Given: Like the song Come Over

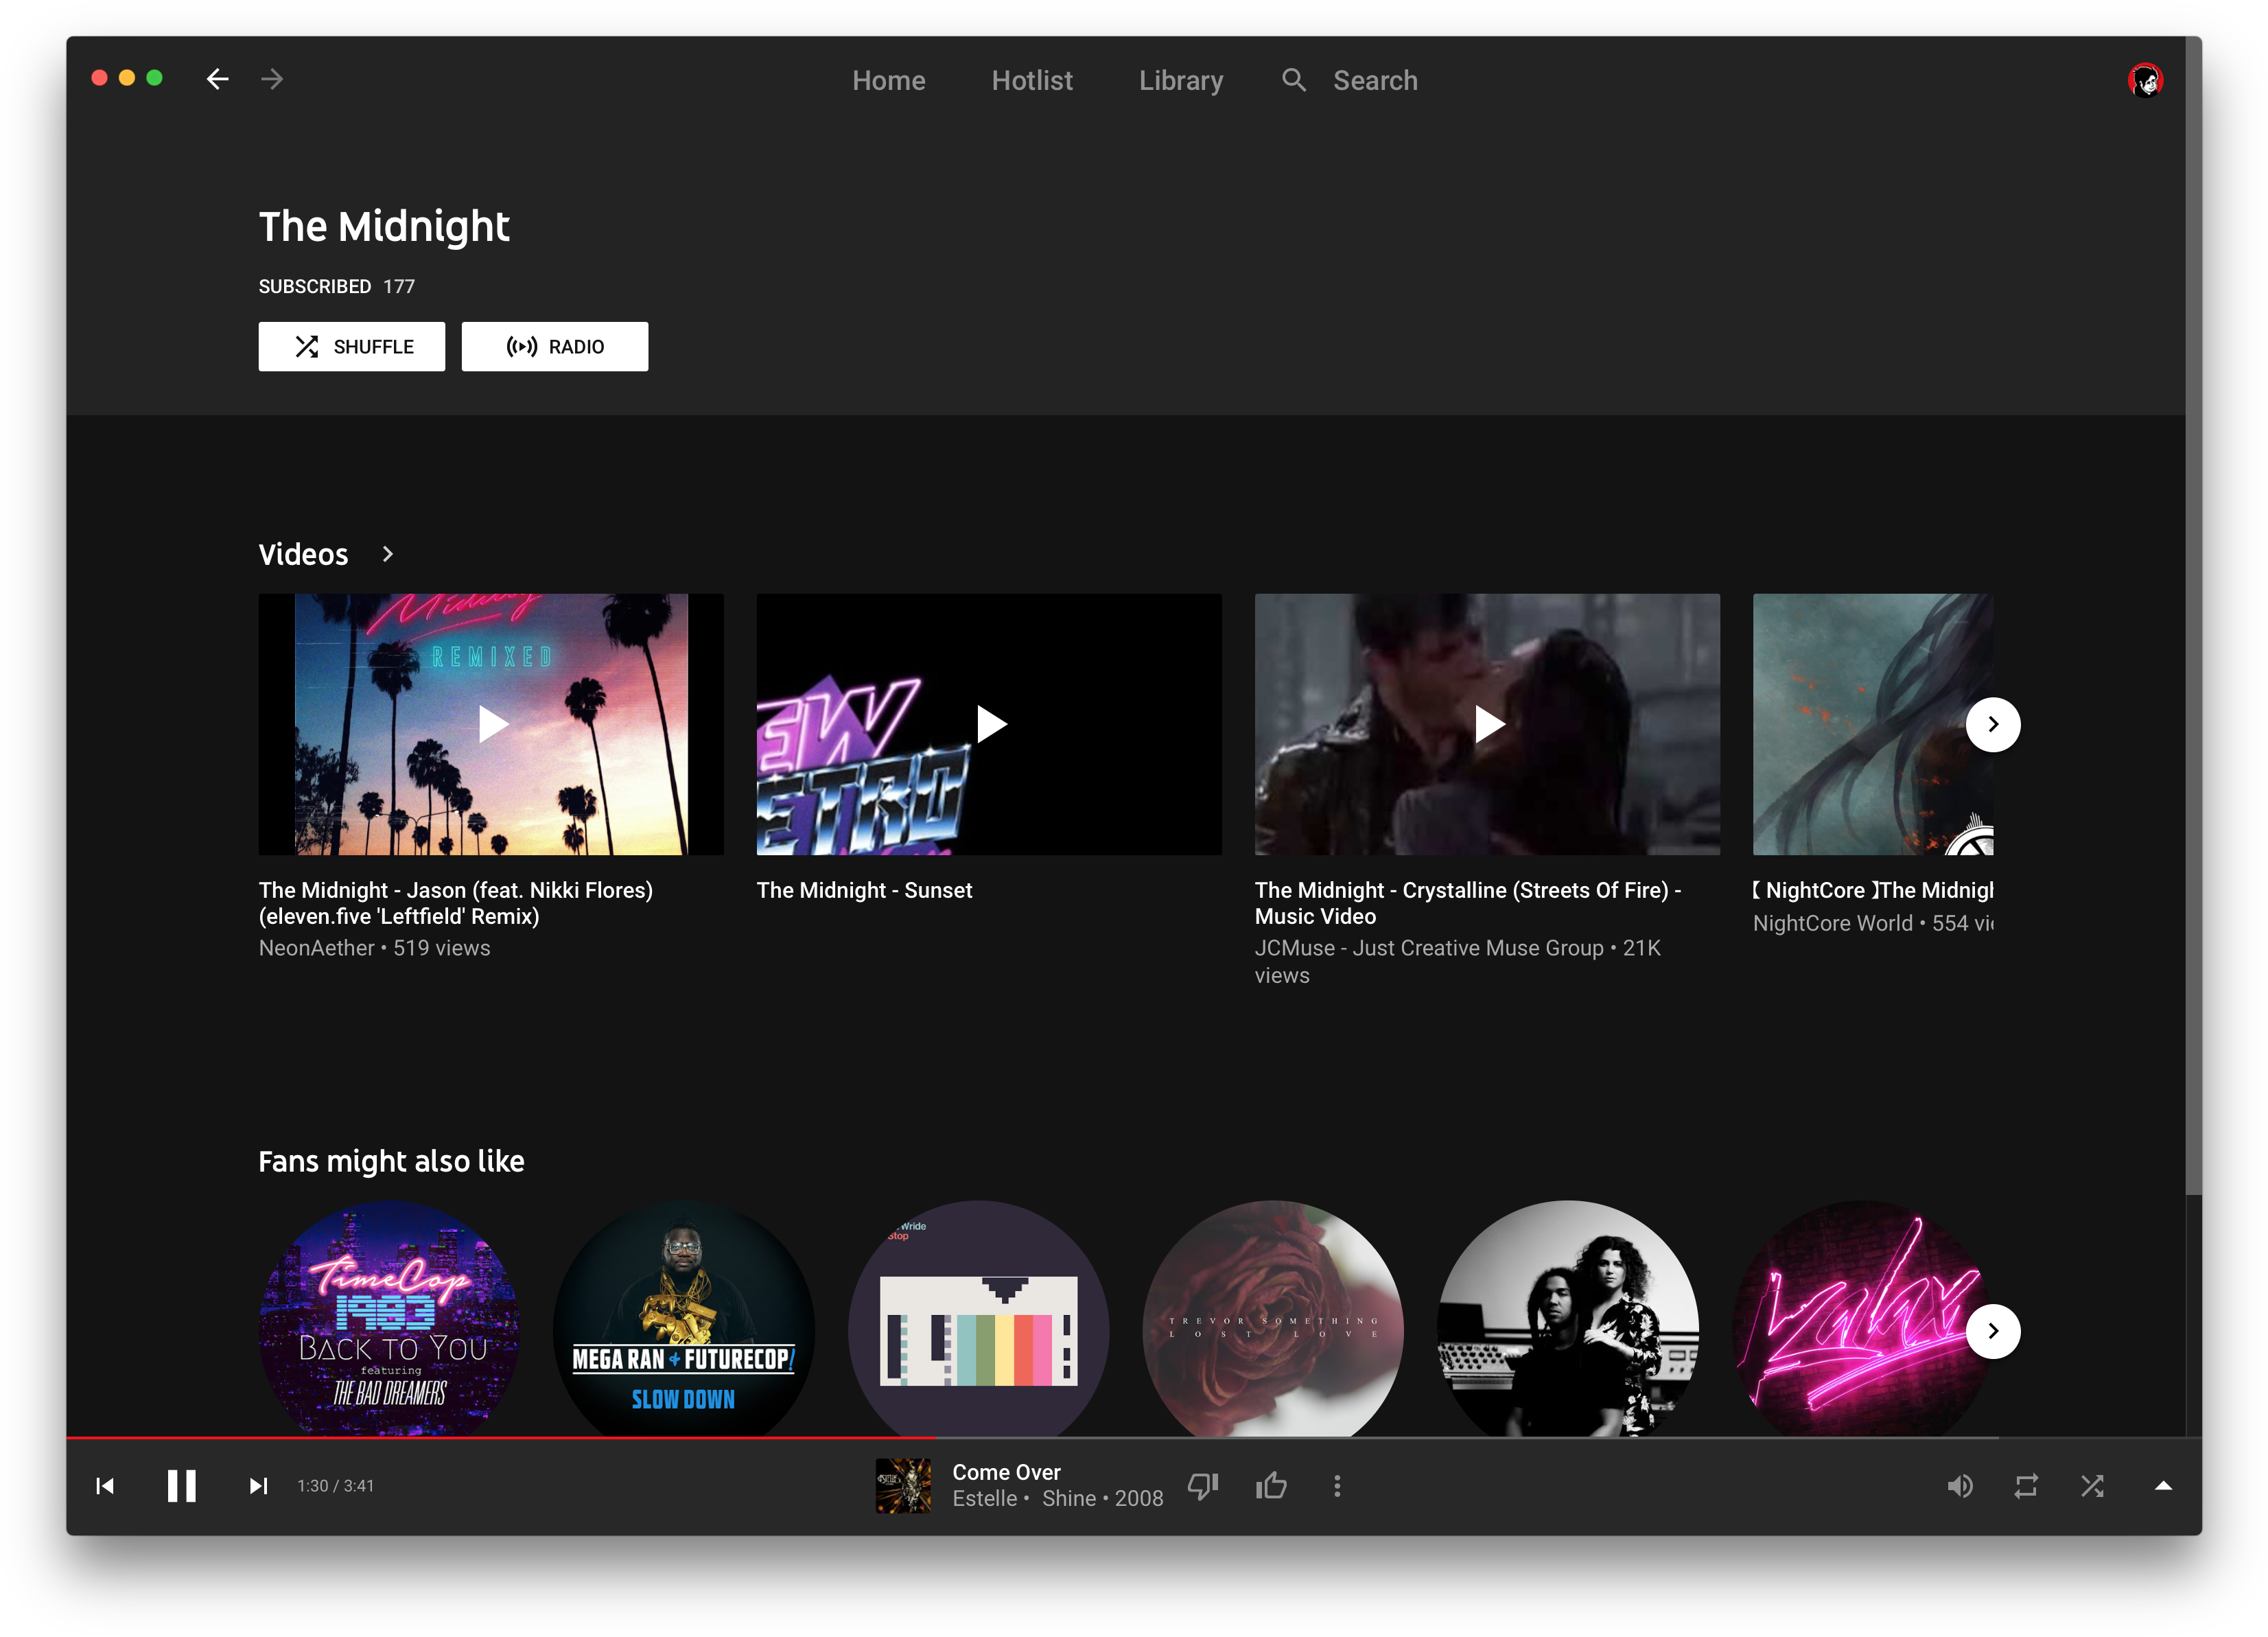Looking at the screenshot, I should [x=1270, y=1485].
